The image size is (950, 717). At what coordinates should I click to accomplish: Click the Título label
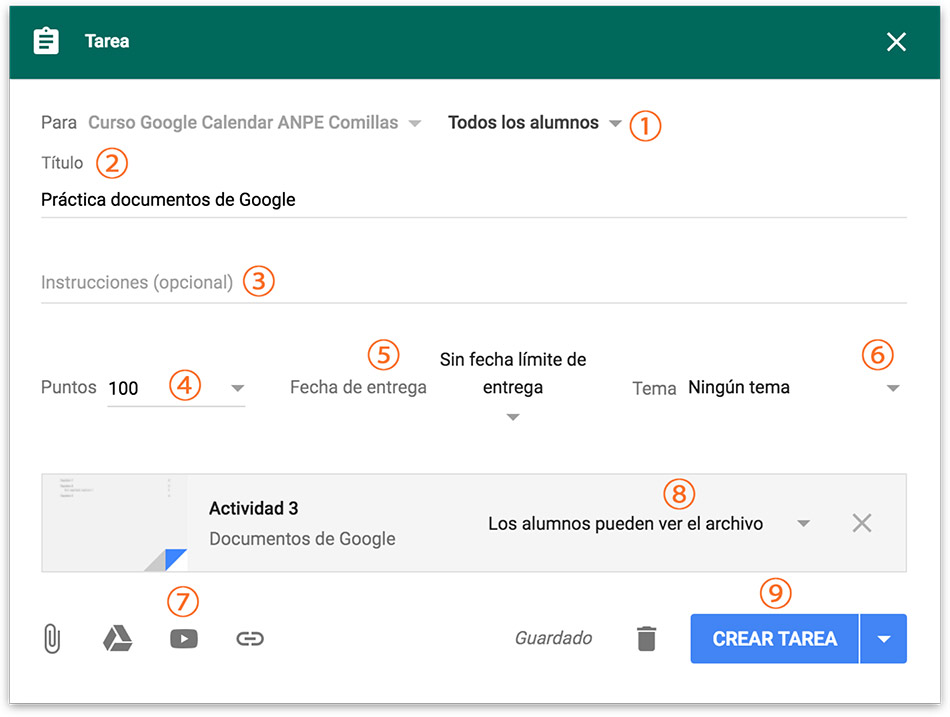click(62, 163)
